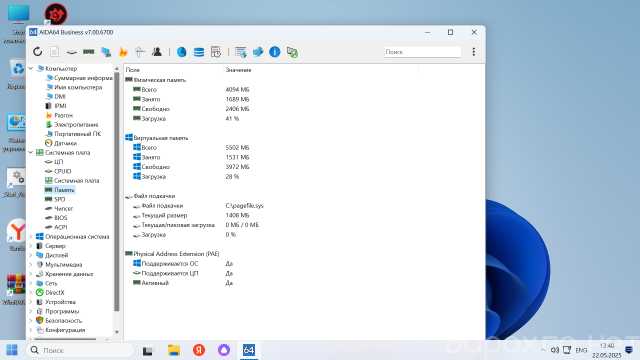Click the volume icon in system tray

click(x=555, y=350)
